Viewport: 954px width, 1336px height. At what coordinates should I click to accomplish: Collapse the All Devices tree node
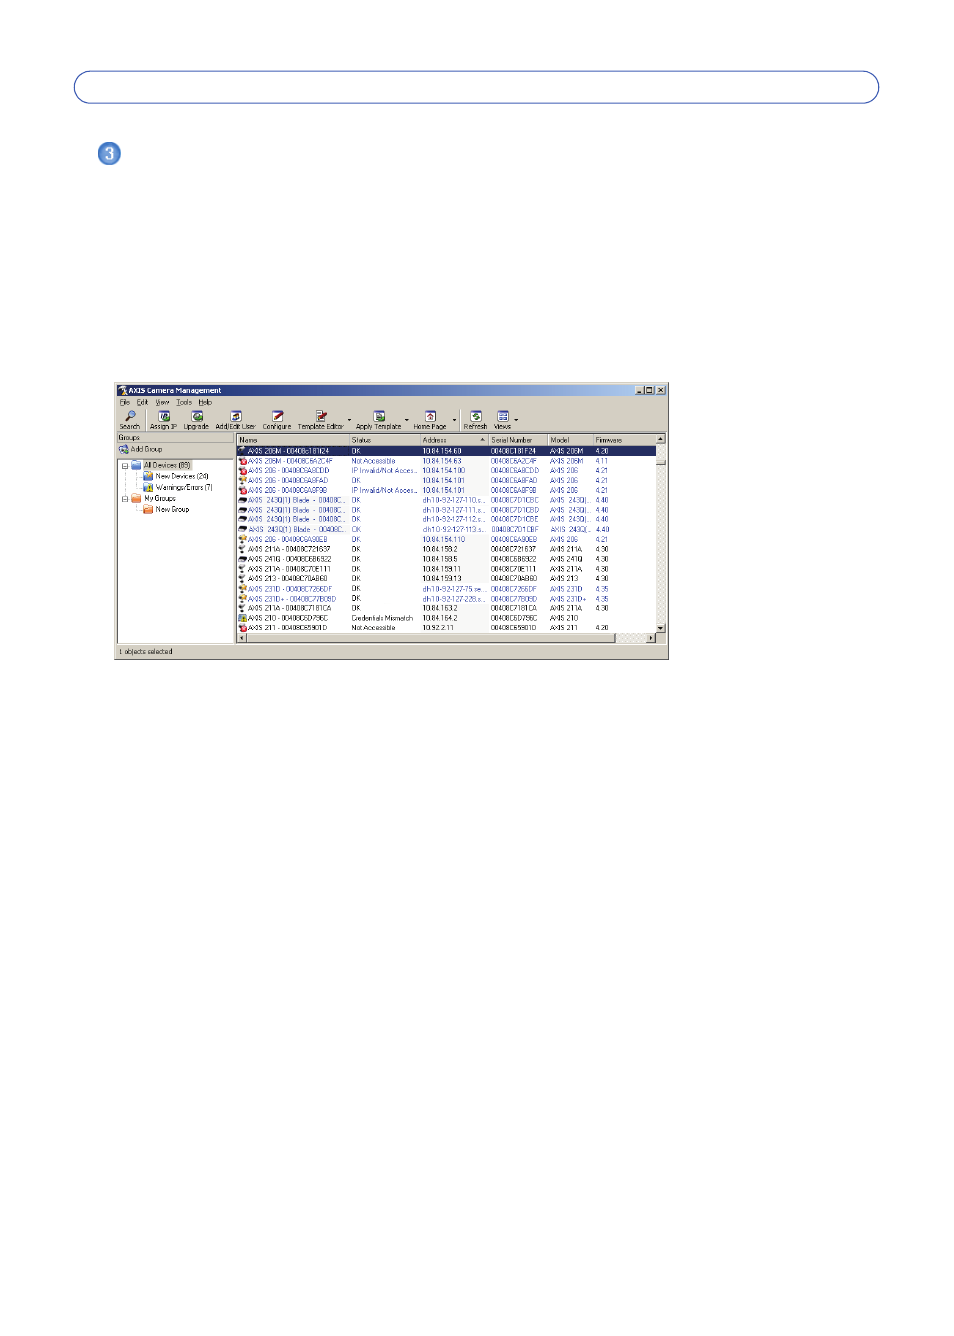pos(125,466)
